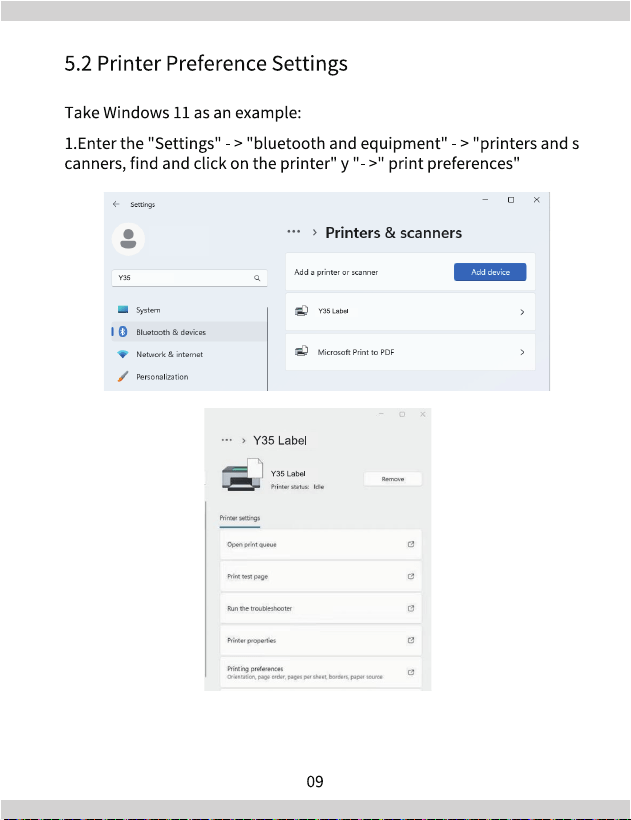Click the search magnifier icon in Y35 field
The height and width of the screenshot is (820, 631).
click(257, 278)
